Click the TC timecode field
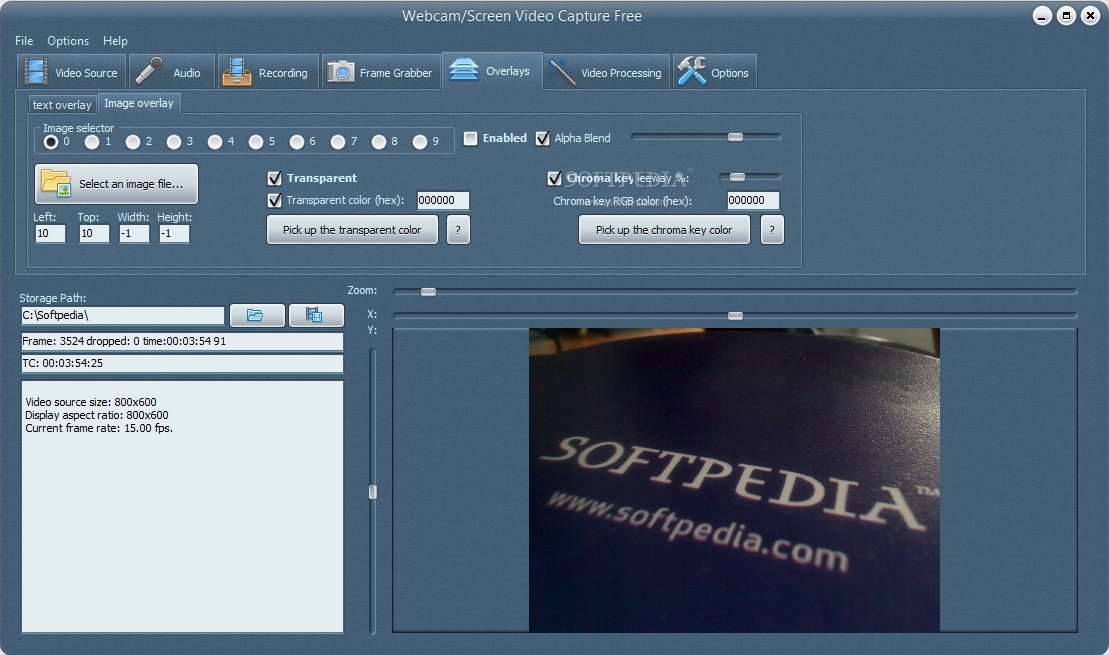Screen dimensions: 1109x655 (182, 364)
